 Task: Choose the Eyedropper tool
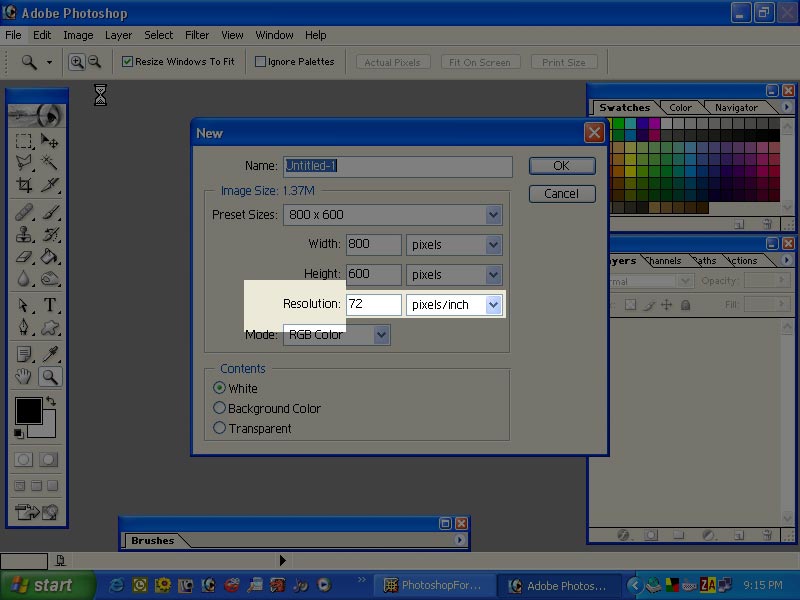[x=50, y=354]
